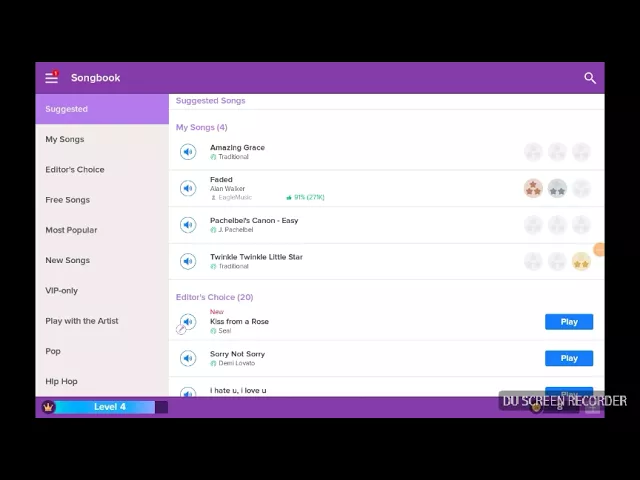
Task: Select the Faded song title
Action: [221, 180]
